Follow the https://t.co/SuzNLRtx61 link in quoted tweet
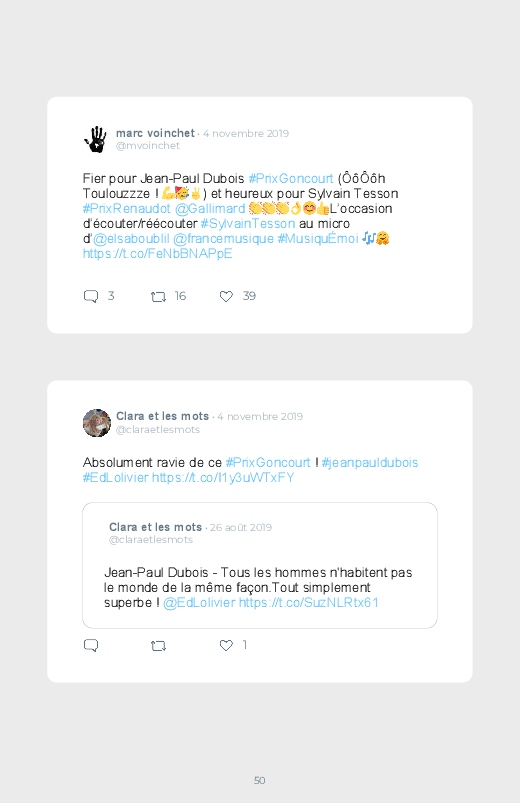 [309, 602]
